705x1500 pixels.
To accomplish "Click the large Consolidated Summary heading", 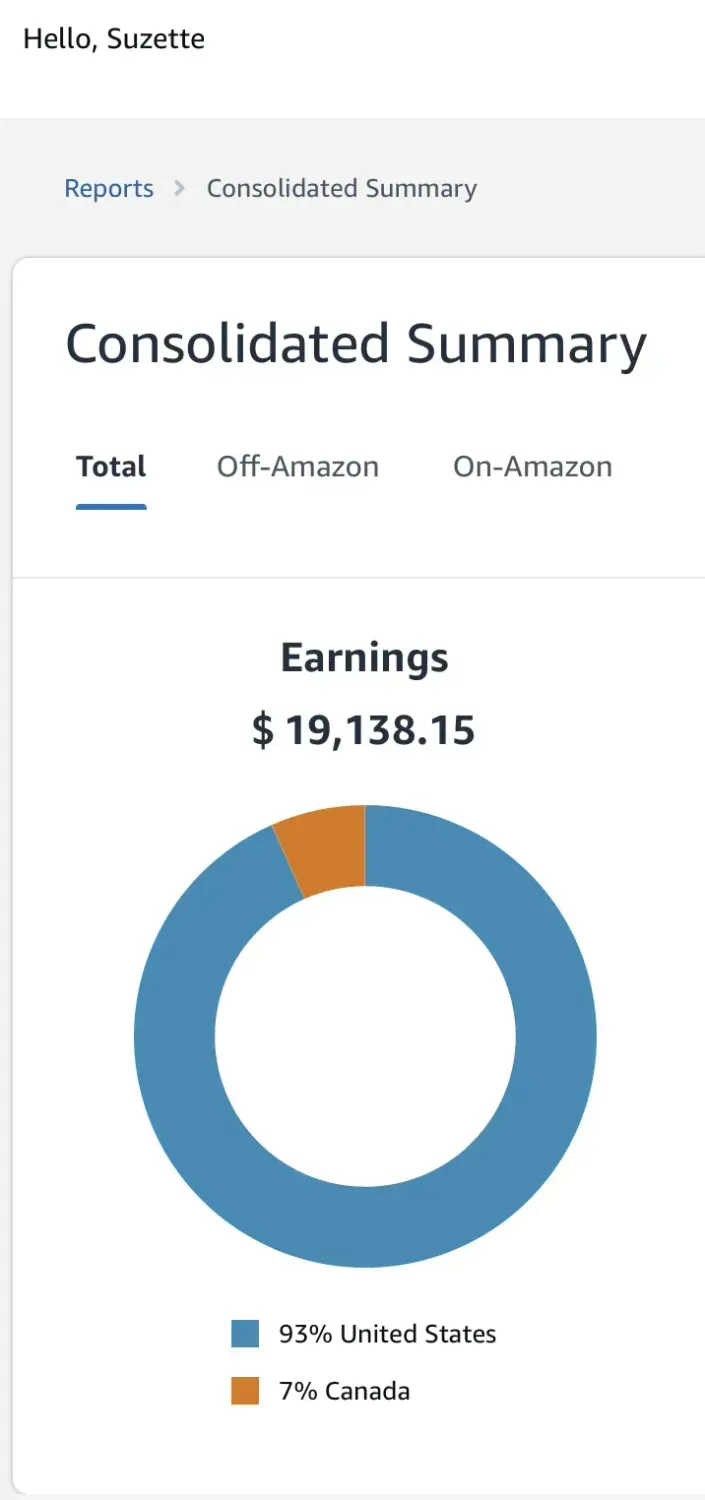I will [356, 345].
